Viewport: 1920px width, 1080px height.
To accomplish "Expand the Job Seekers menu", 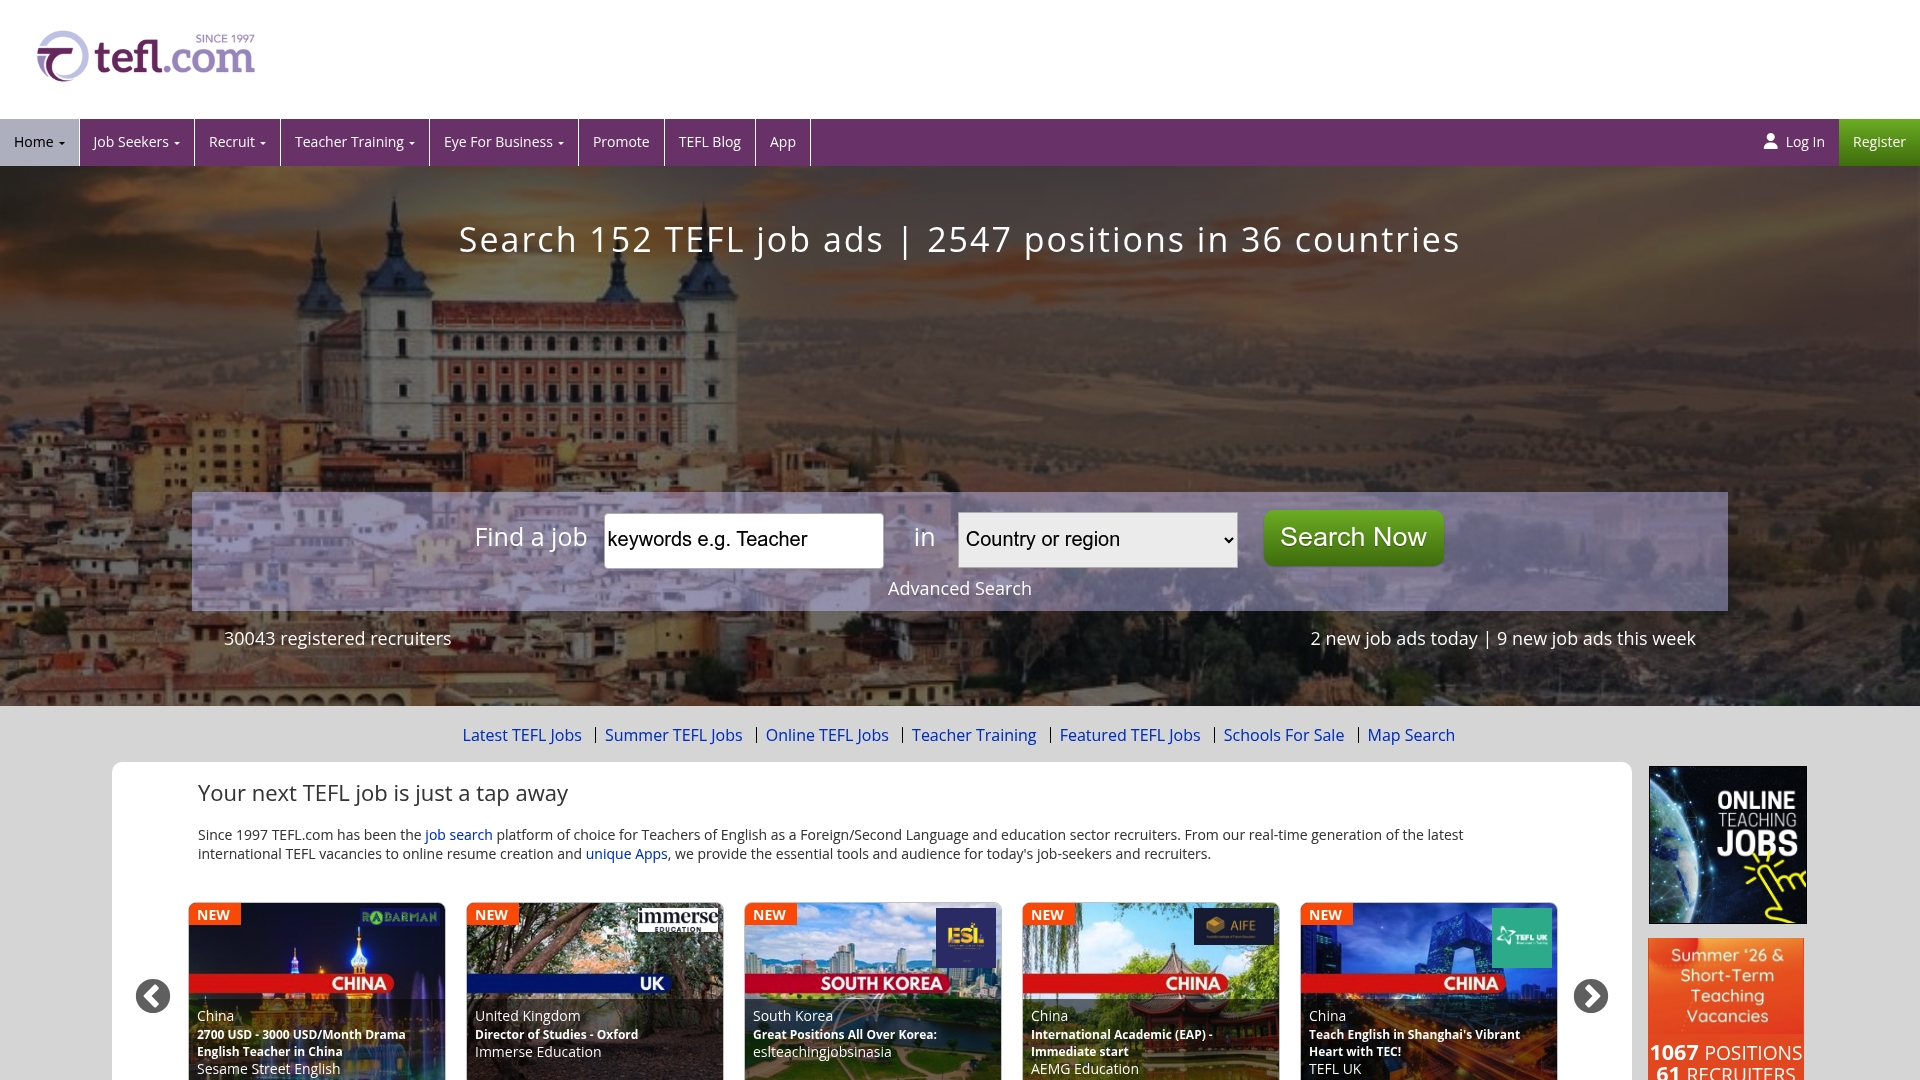I will point(137,142).
